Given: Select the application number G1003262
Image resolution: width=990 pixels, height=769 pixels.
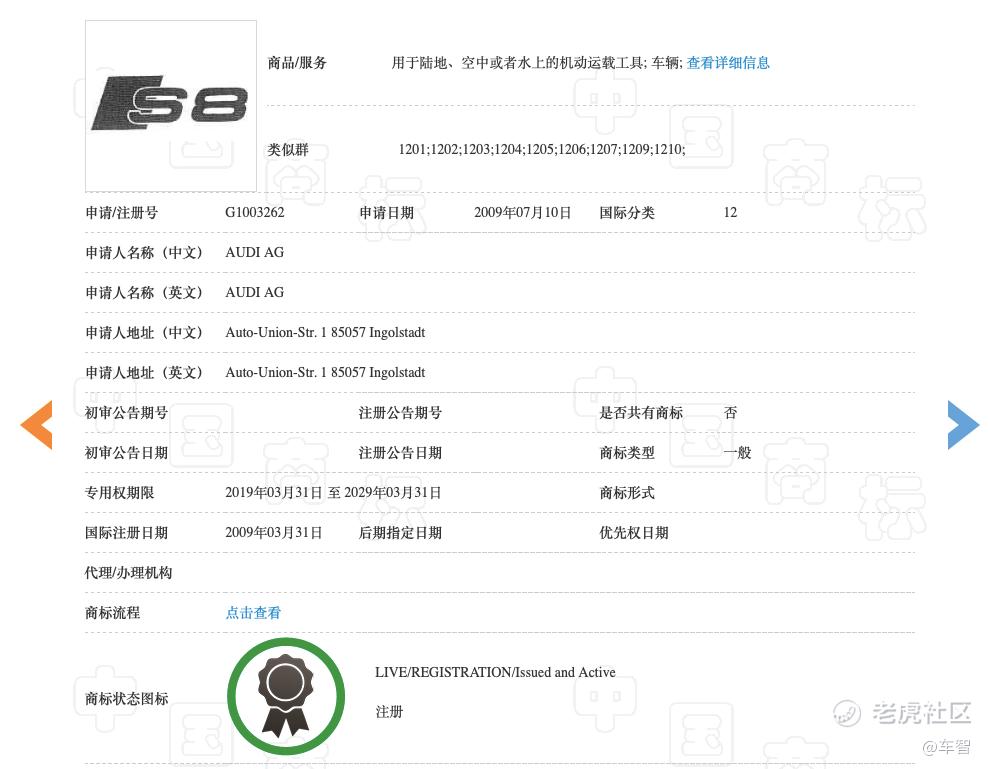Looking at the screenshot, I should [x=253, y=213].
